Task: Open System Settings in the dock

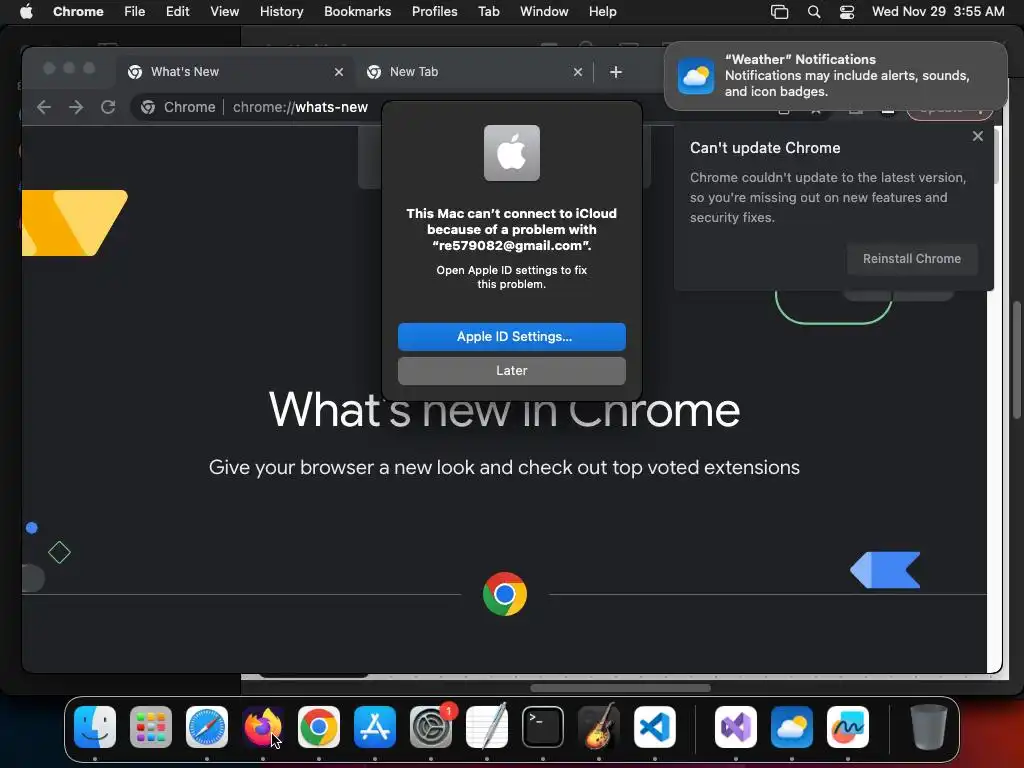Action: 431,727
